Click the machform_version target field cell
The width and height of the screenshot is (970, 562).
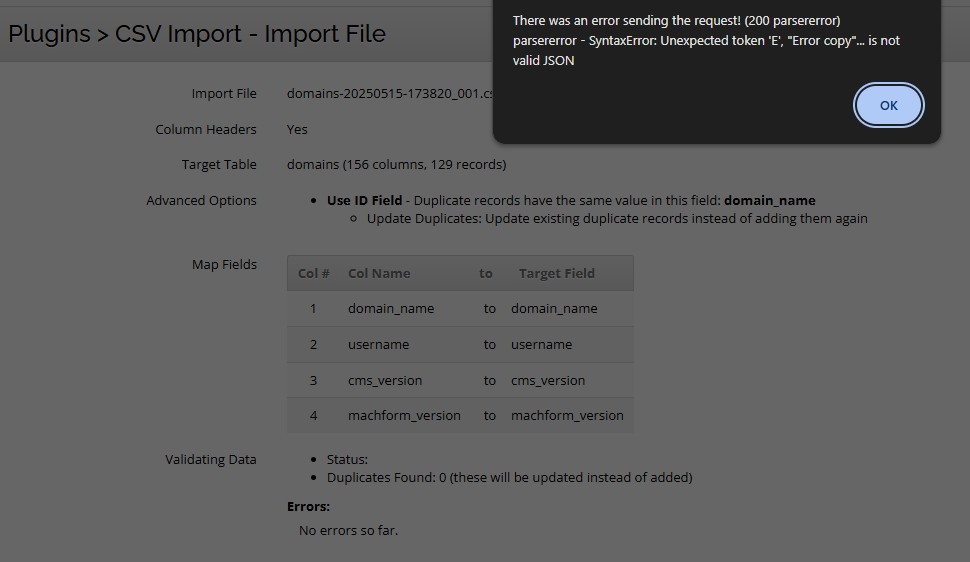point(567,415)
